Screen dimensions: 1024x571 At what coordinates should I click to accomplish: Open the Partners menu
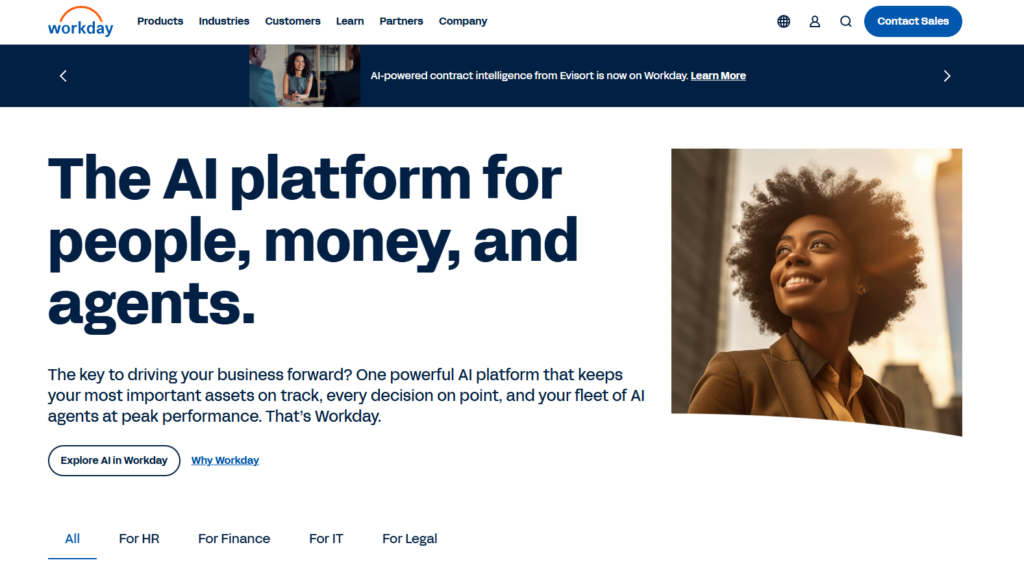(x=401, y=21)
